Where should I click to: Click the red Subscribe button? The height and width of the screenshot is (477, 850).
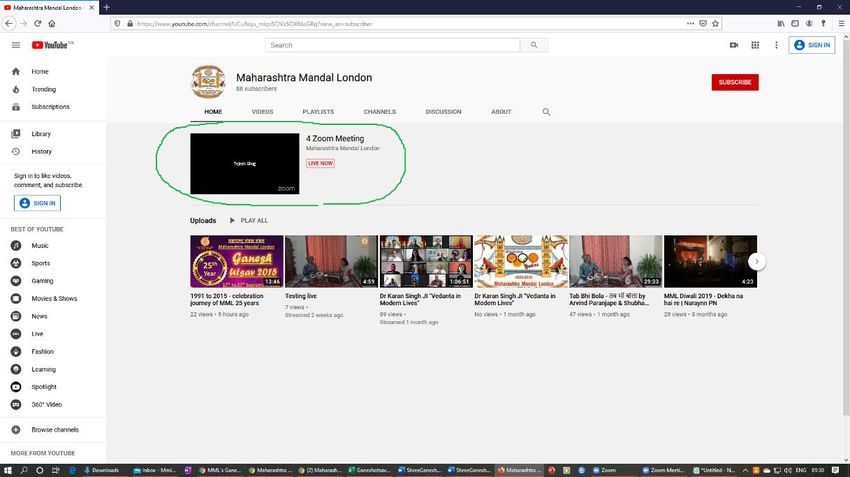[x=735, y=82]
